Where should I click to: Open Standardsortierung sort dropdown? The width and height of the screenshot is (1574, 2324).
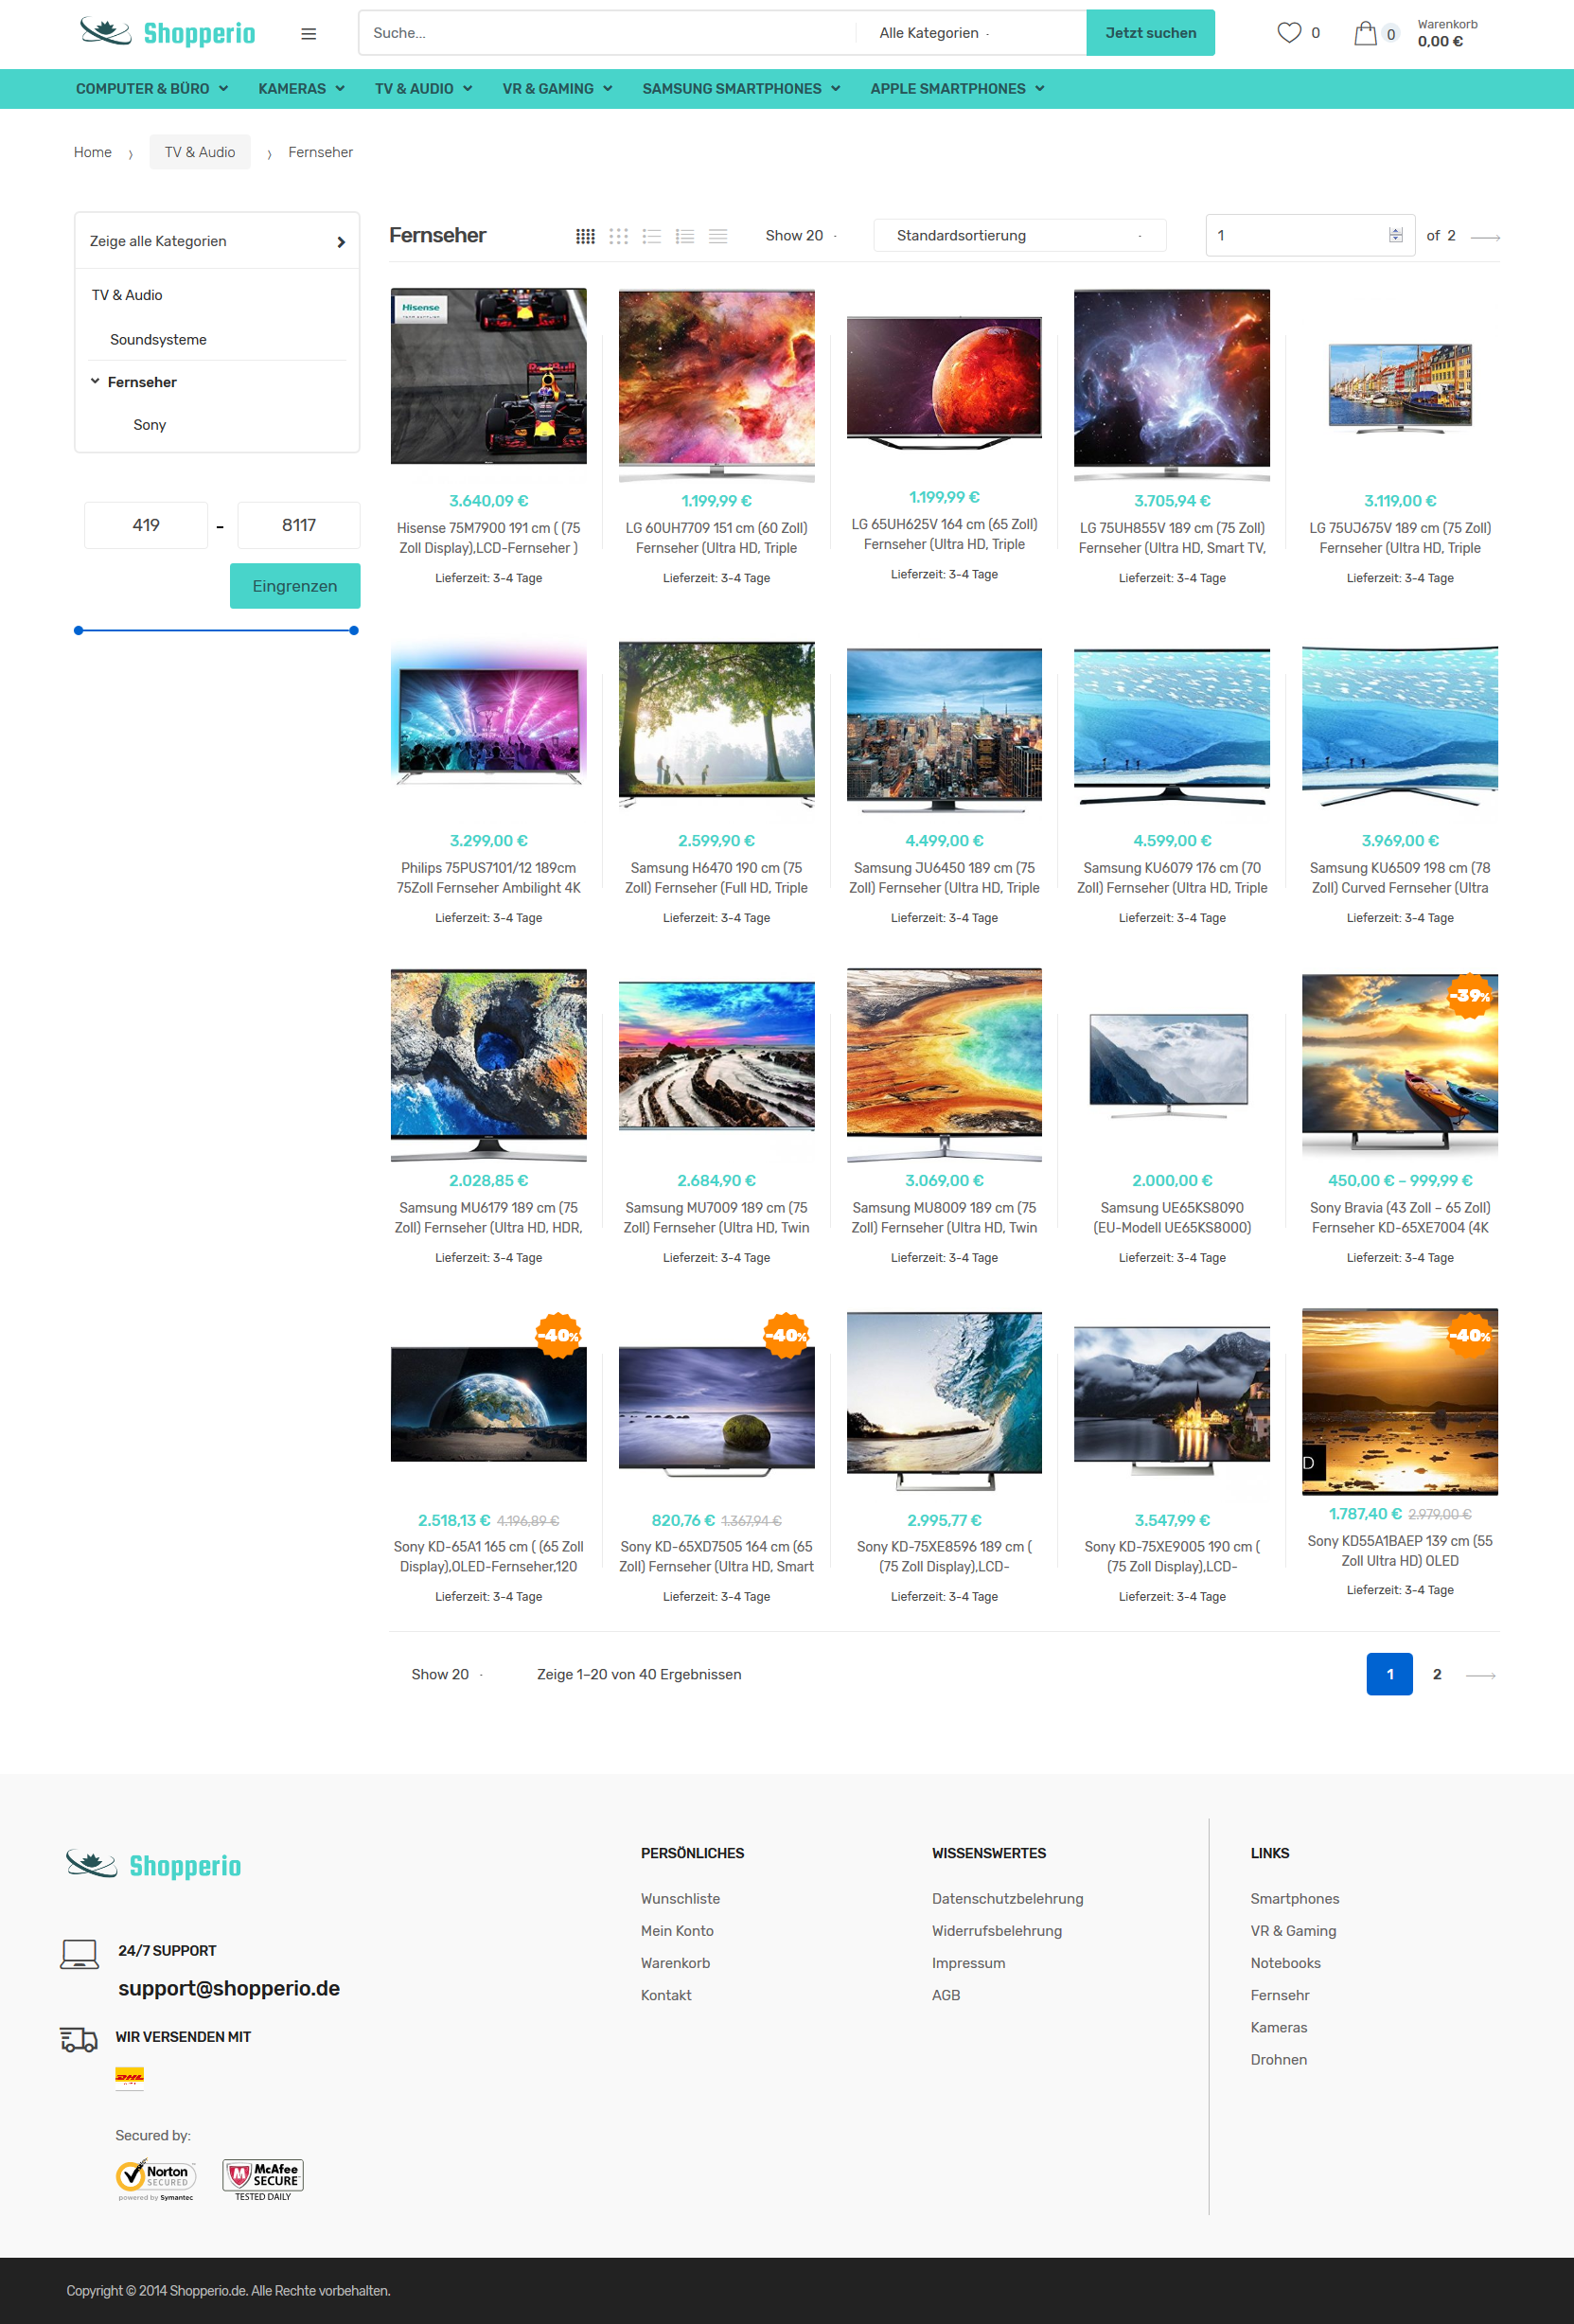1020,236
